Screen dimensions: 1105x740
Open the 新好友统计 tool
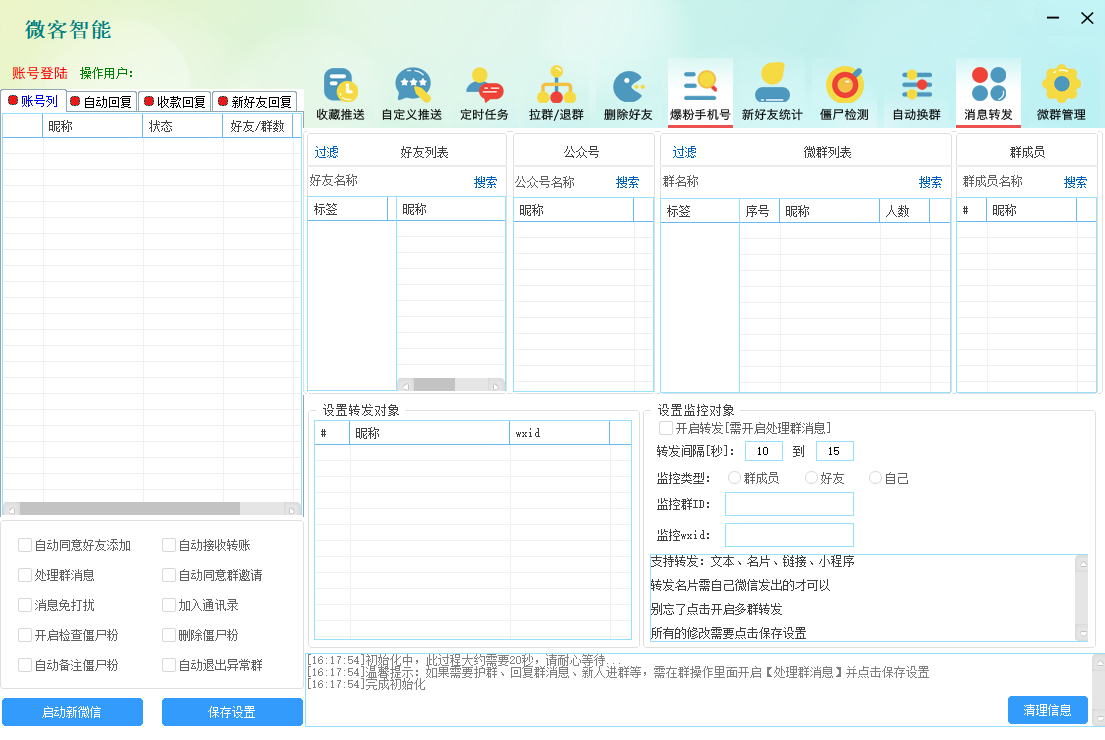pyautogui.click(x=772, y=94)
